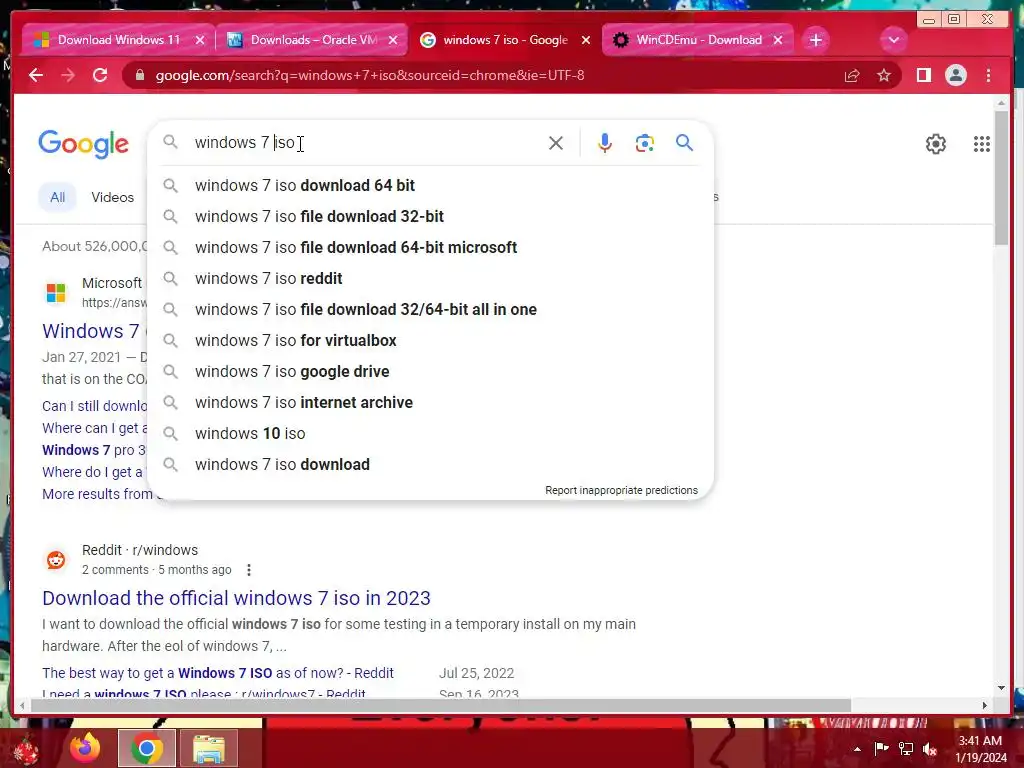Close the Download Windows 11 tab
Screen dimensions: 1024x768
pyautogui.click(x=200, y=40)
